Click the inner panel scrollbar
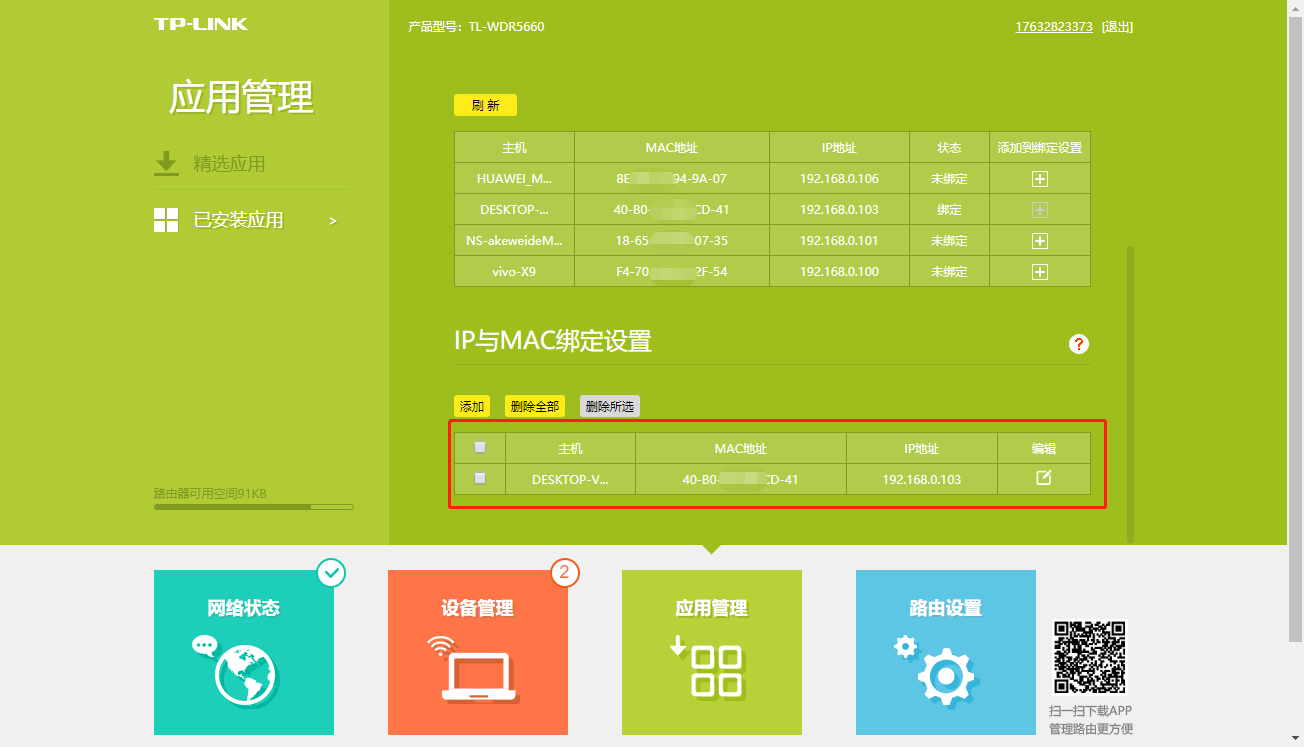Viewport: 1304px width, 747px height. pos(1131,393)
